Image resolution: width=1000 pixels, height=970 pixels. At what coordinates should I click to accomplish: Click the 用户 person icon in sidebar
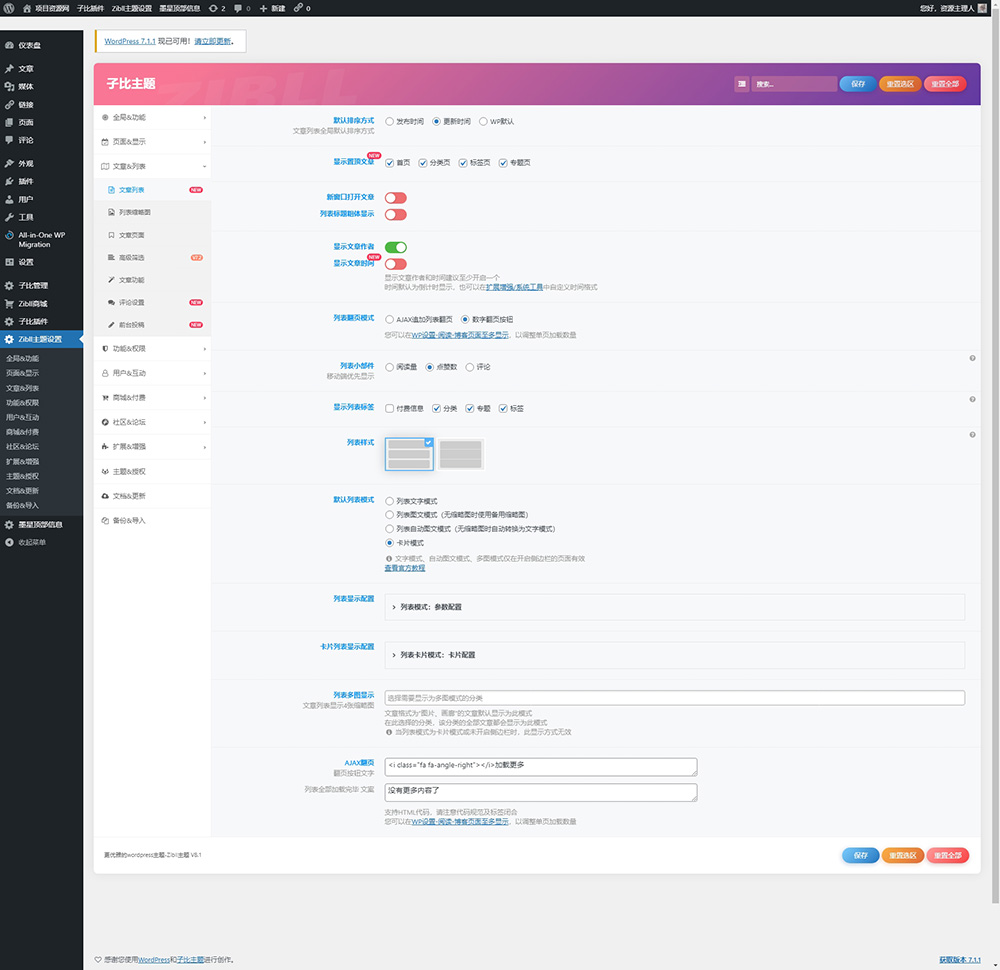[x=9, y=199]
